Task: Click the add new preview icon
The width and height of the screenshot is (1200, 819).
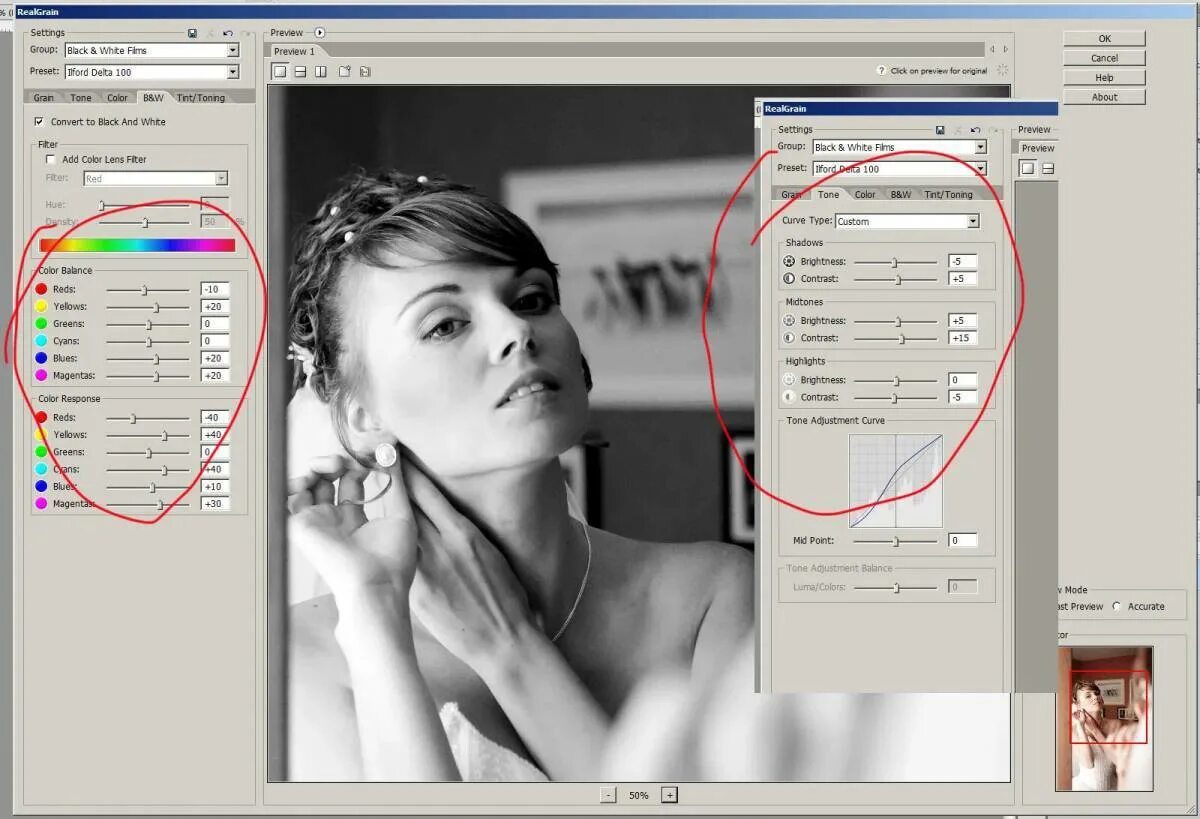Action: point(345,71)
